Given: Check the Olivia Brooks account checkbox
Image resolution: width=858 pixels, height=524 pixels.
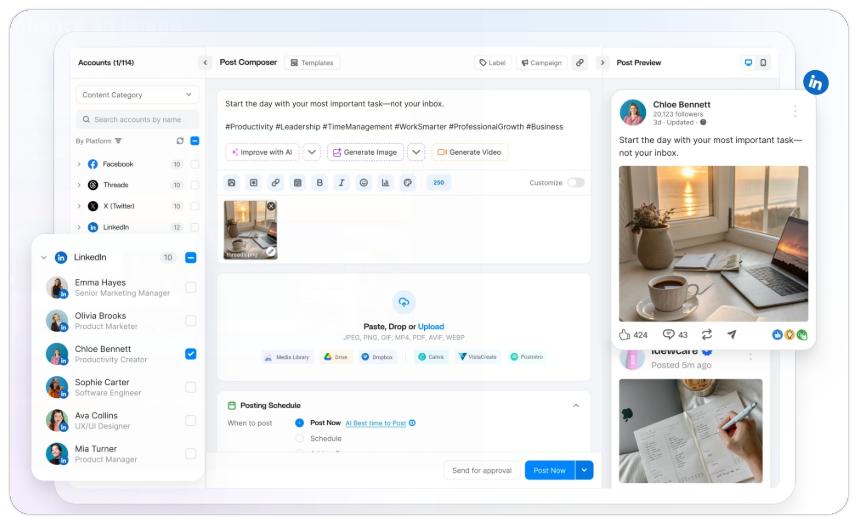Looking at the screenshot, I should (x=190, y=321).
